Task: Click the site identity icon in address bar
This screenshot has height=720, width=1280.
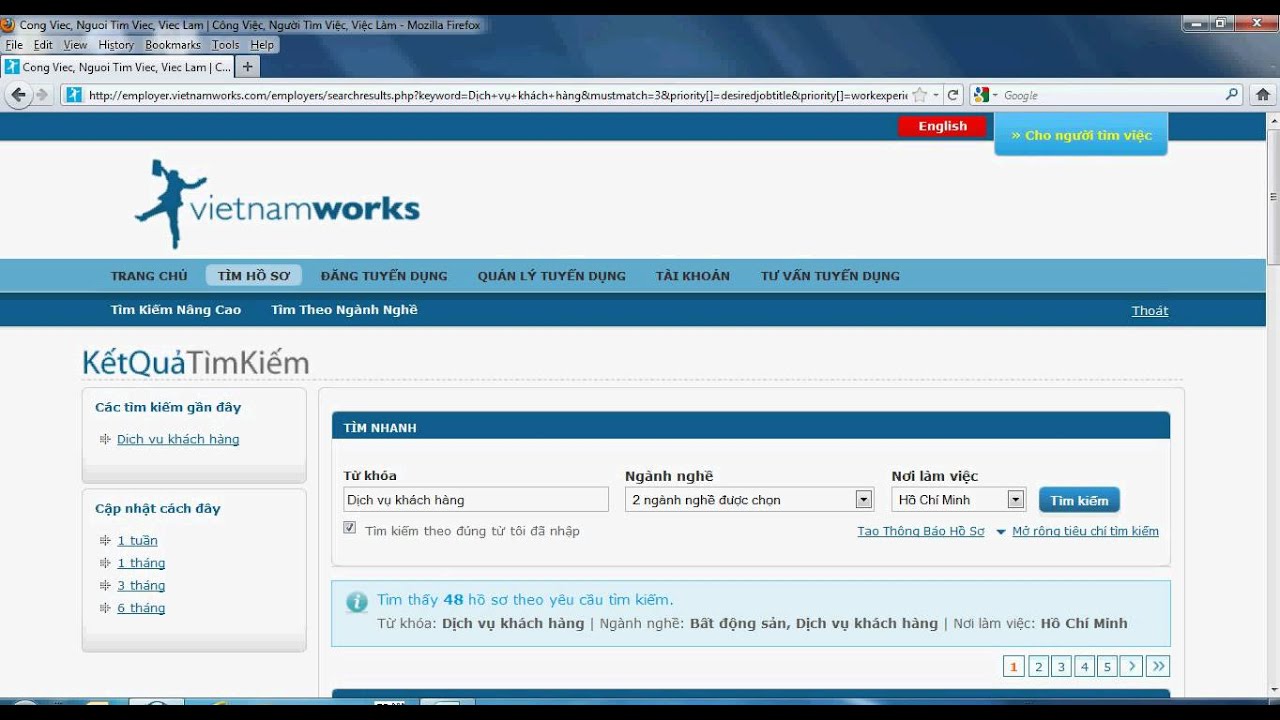Action: [x=74, y=95]
